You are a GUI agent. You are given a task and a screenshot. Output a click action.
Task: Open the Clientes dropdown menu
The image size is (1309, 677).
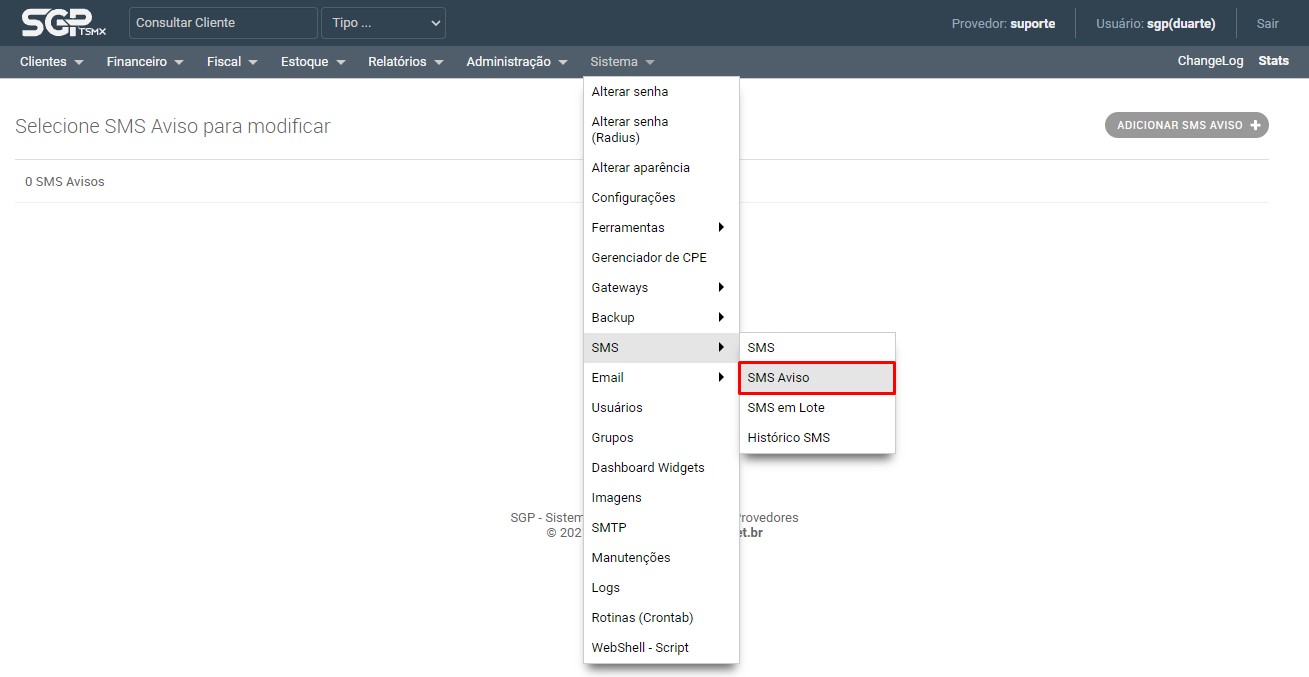coord(51,62)
